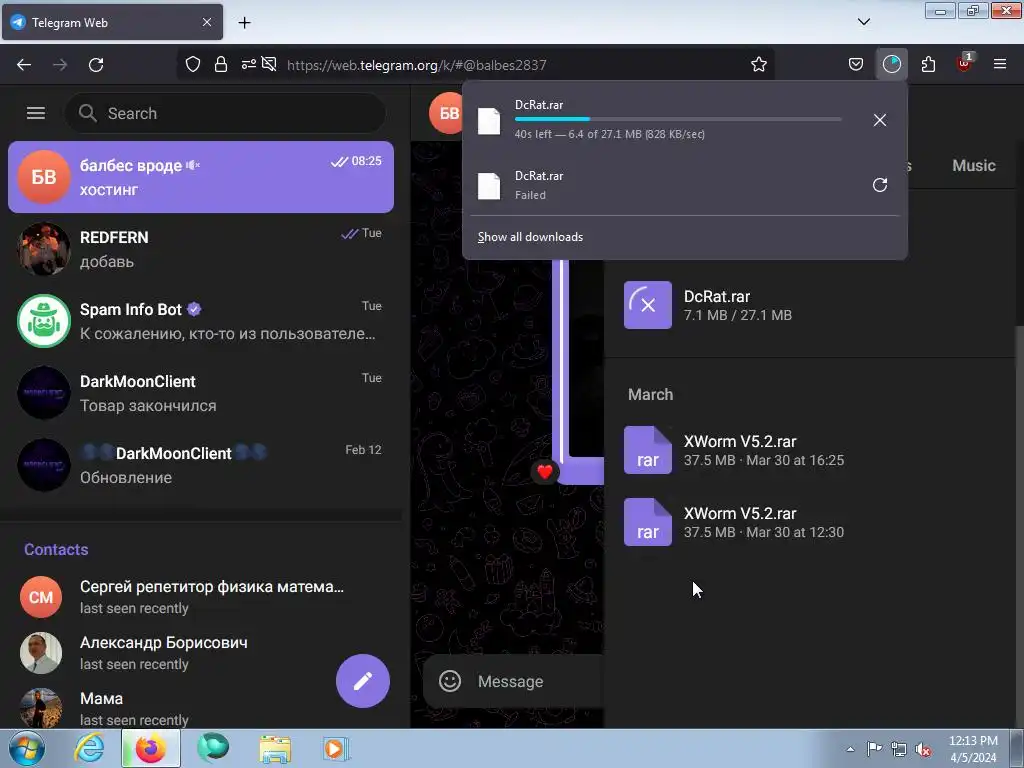Viewport: 1024px width, 768px height.
Task: Reload the current page
Action: click(x=96, y=65)
